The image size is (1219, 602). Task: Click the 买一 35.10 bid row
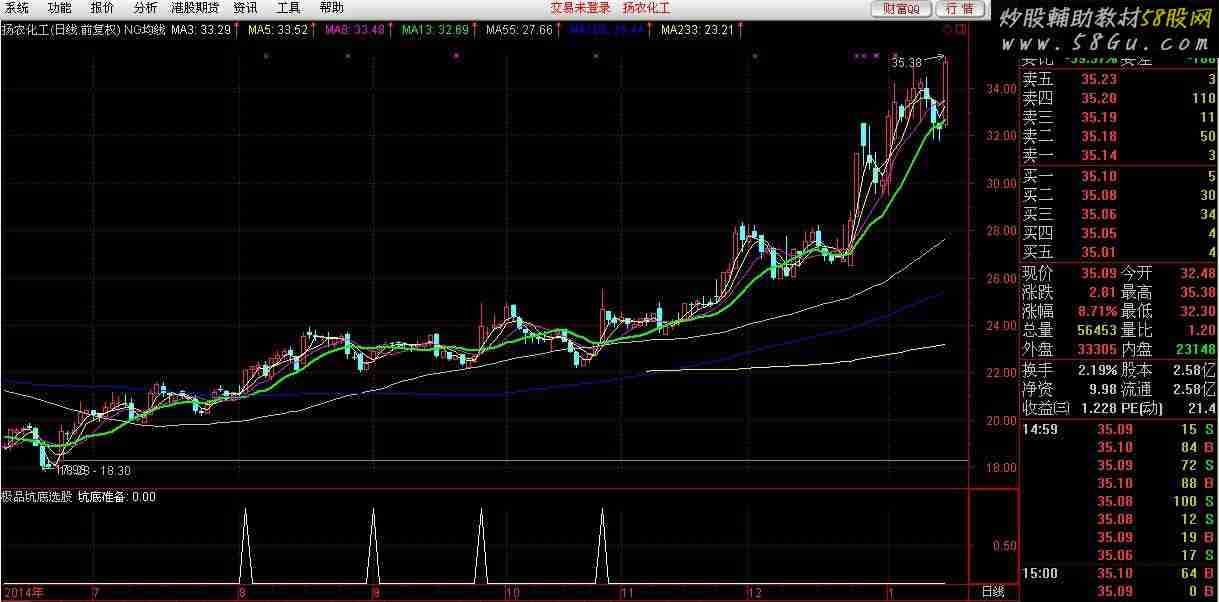(1119, 176)
